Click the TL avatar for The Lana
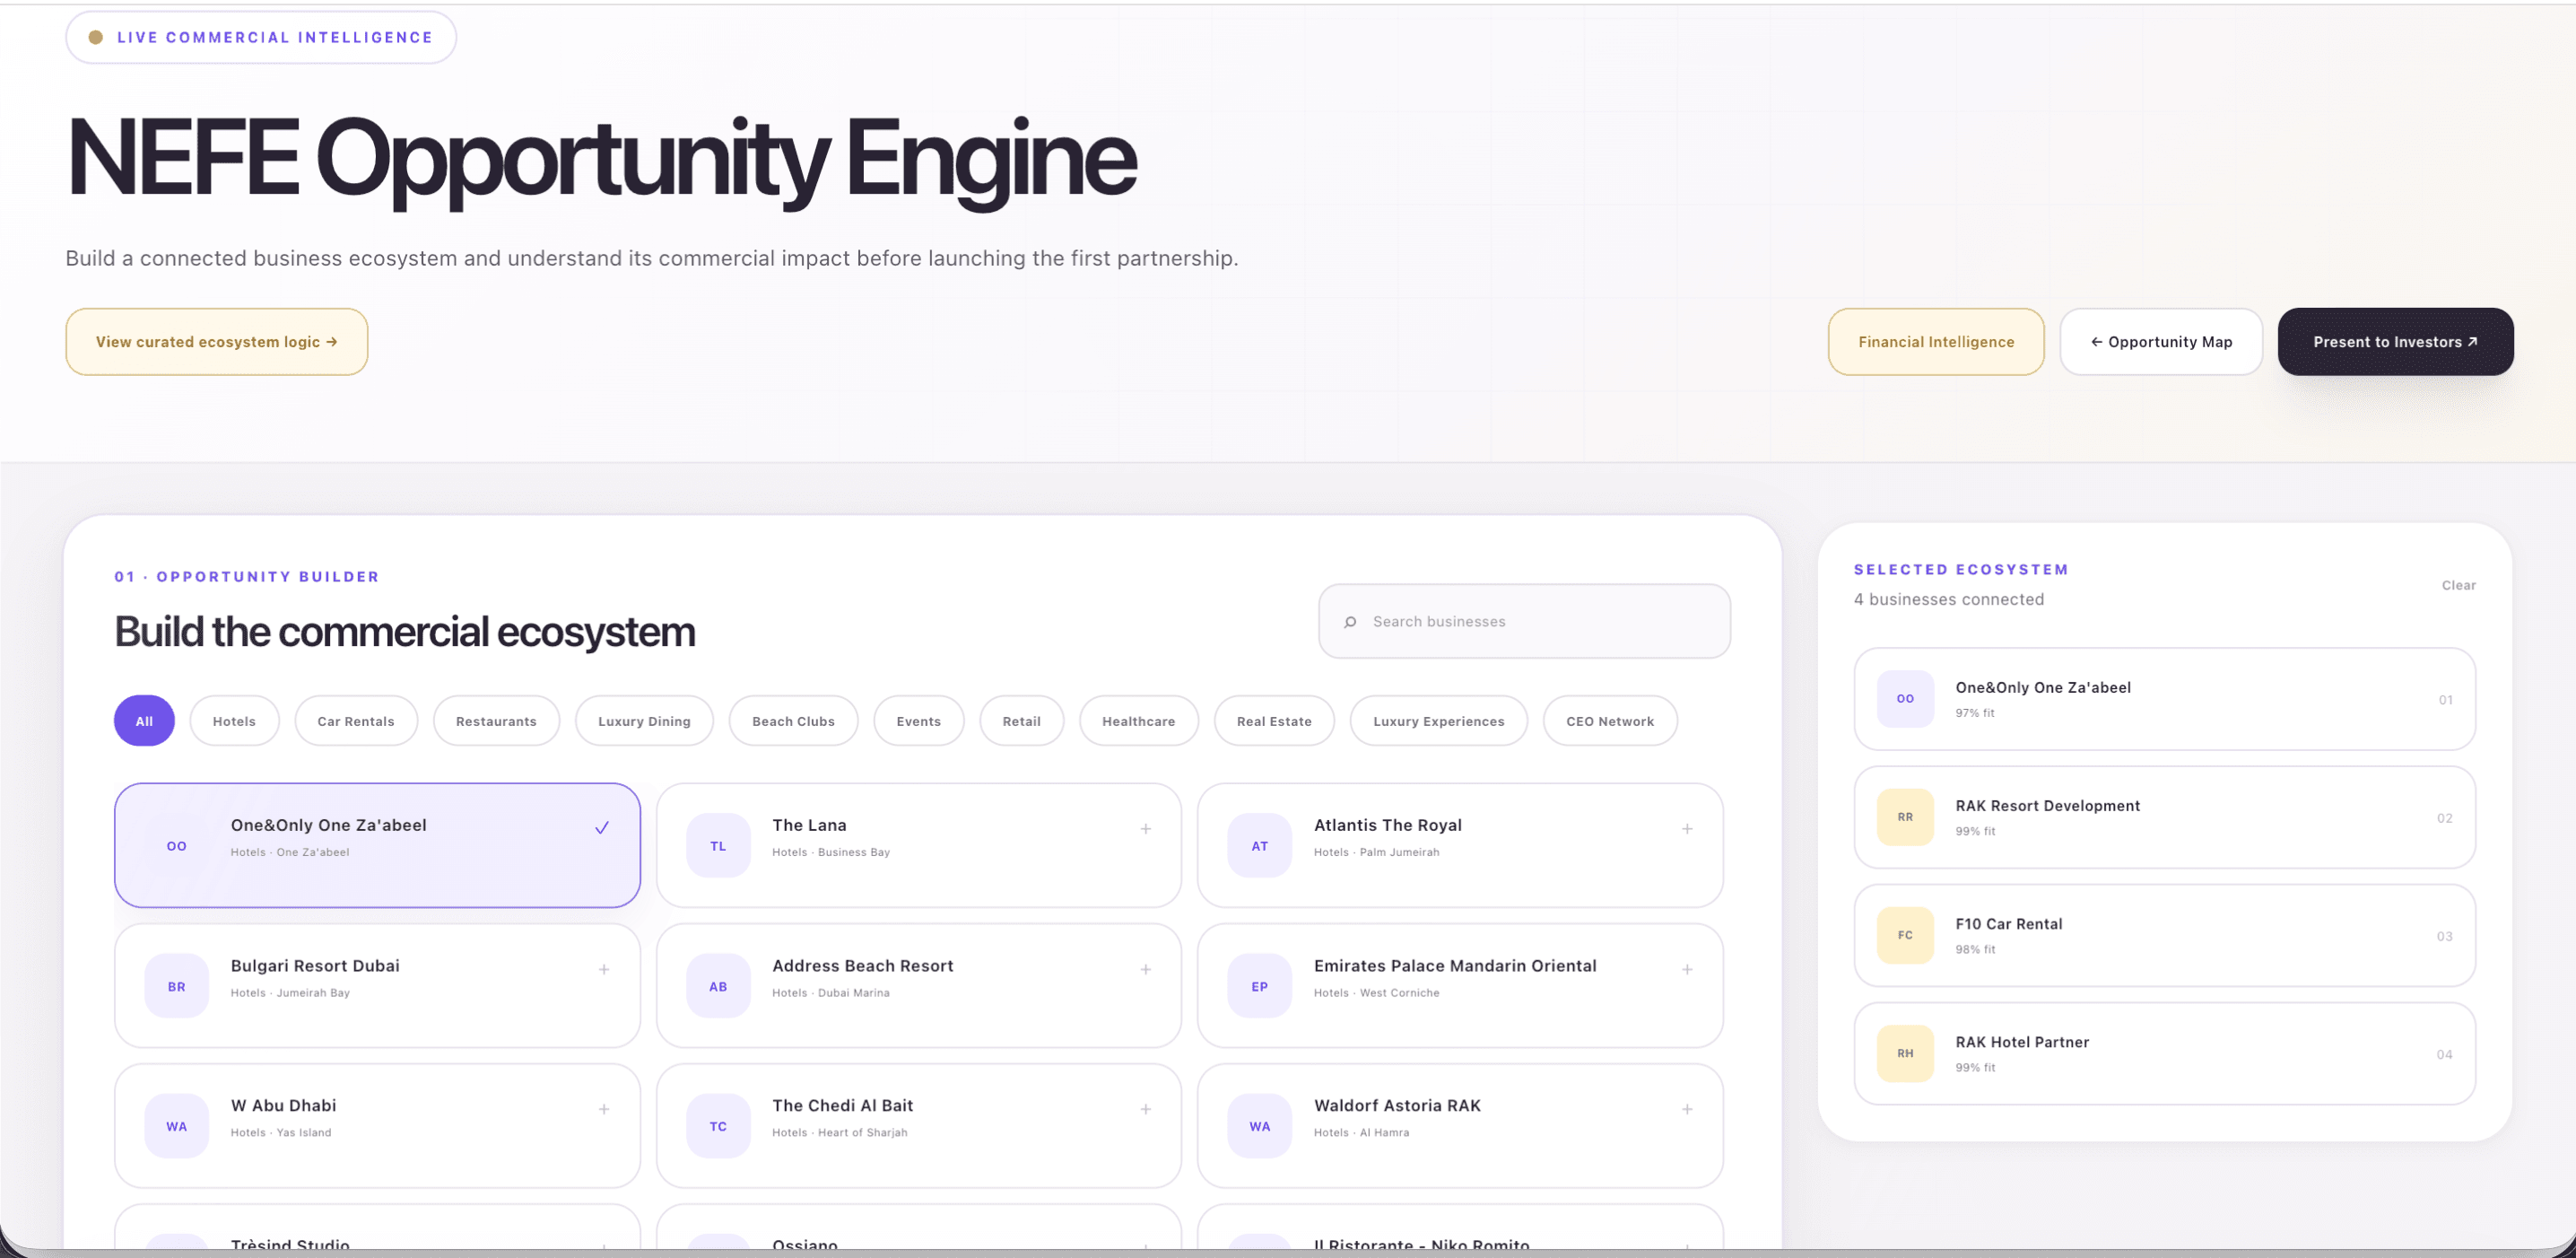2576x1258 pixels. point(718,846)
